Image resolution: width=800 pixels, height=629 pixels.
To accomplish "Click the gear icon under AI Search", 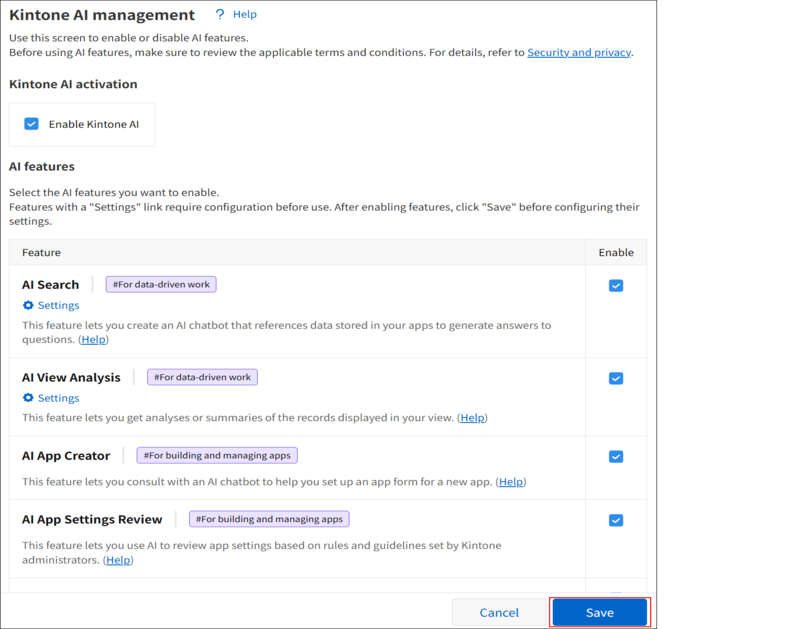I will (x=28, y=305).
